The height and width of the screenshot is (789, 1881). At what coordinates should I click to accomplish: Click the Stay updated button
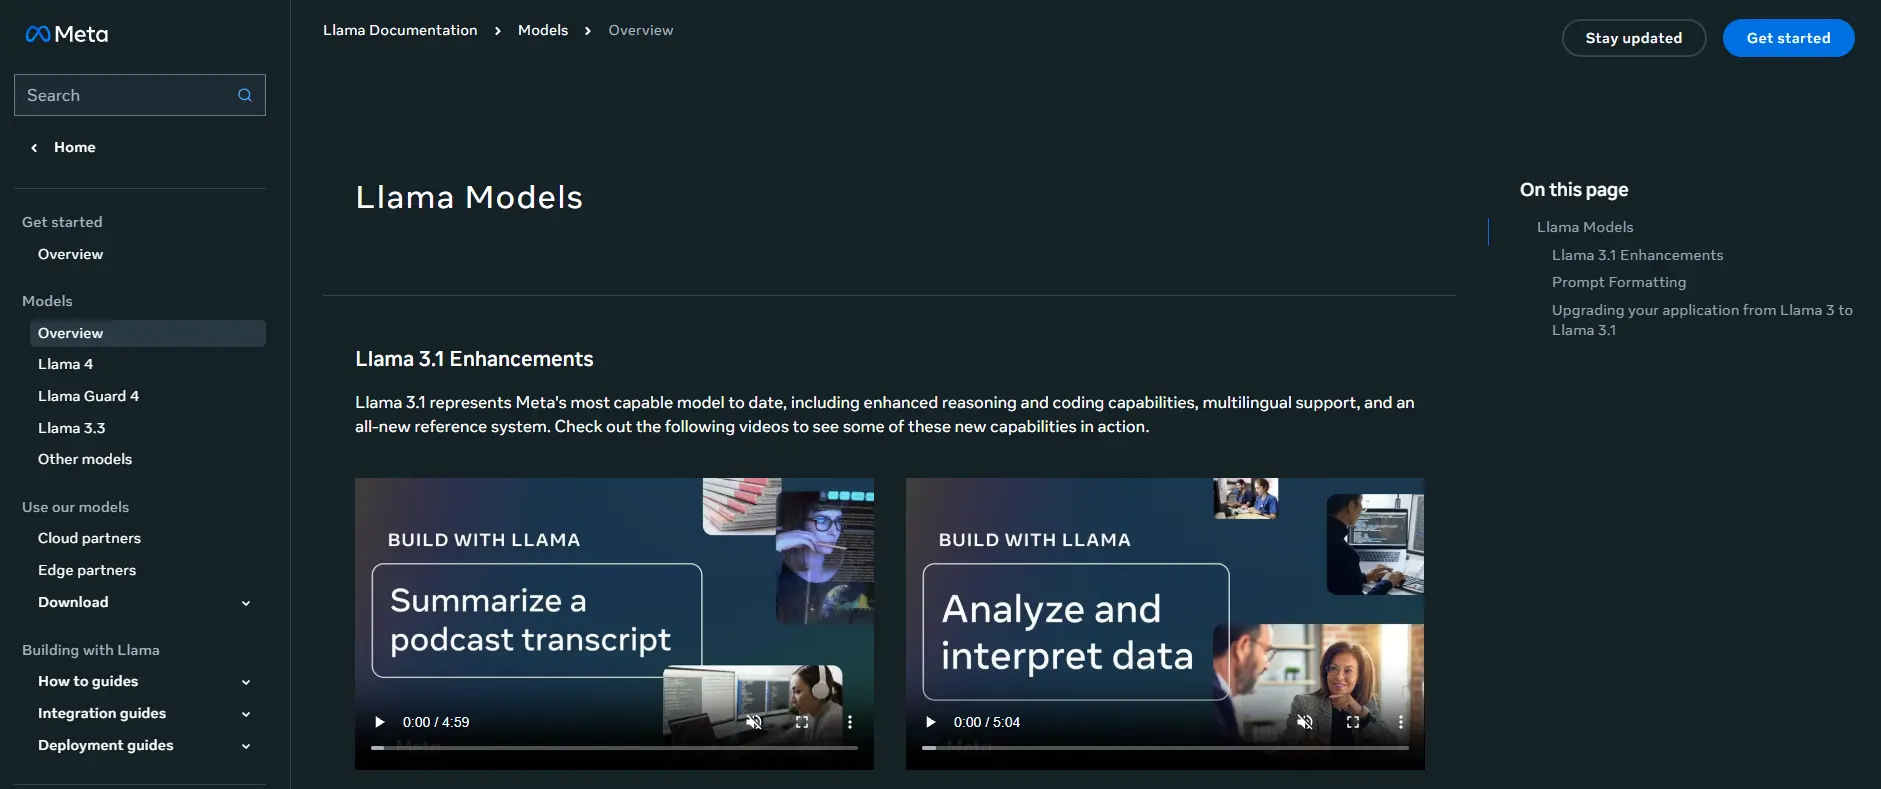pyautogui.click(x=1634, y=38)
